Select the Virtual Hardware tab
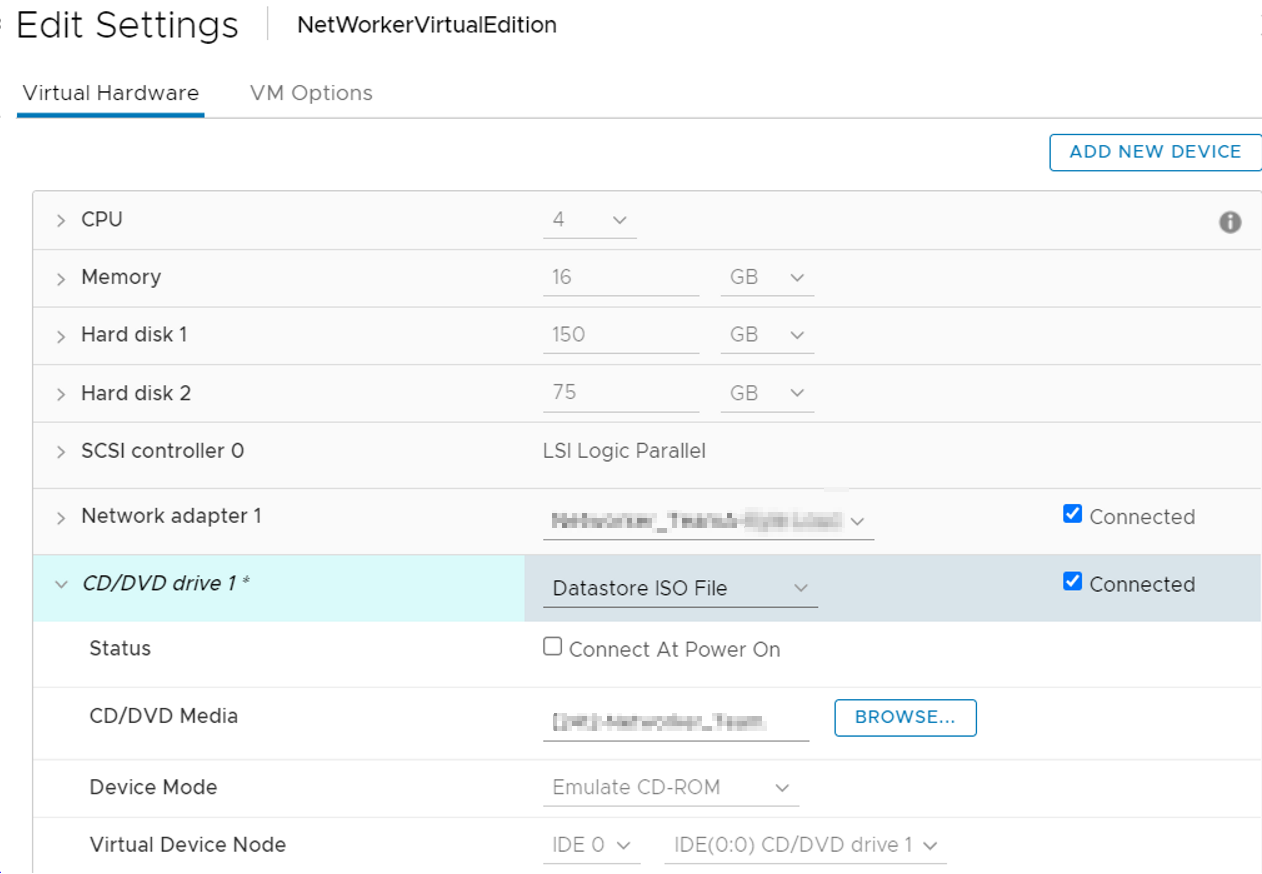The height and width of the screenshot is (874, 1262). coord(110,92)
